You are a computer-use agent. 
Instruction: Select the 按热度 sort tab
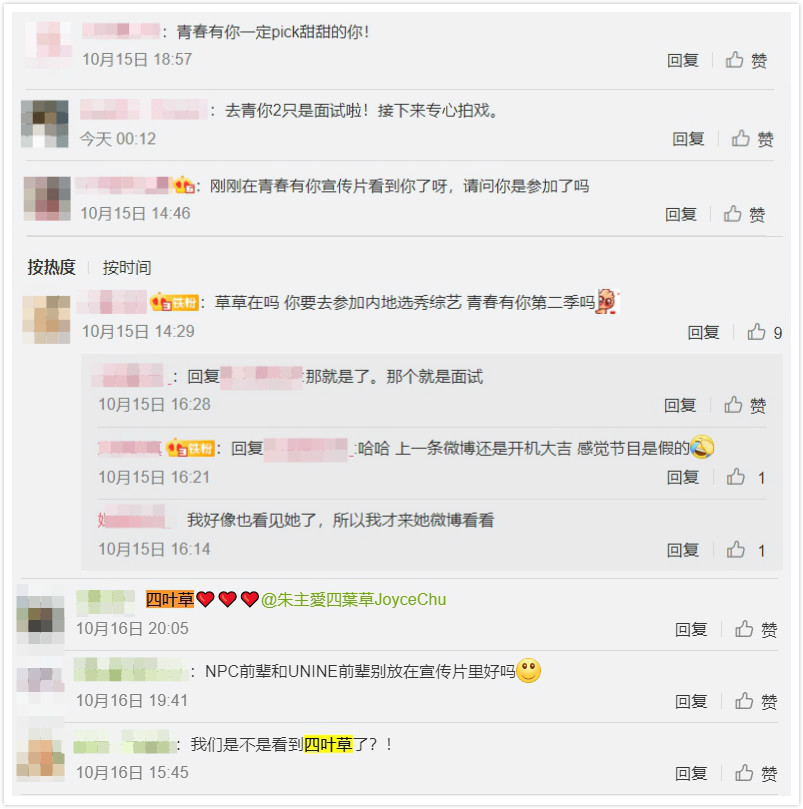tap(52, 267)
